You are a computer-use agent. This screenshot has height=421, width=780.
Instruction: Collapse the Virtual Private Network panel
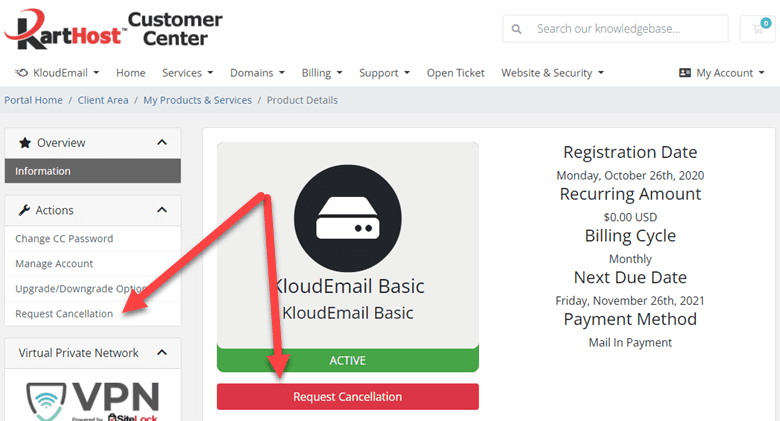pyautogui.click(x=162, y=352)
